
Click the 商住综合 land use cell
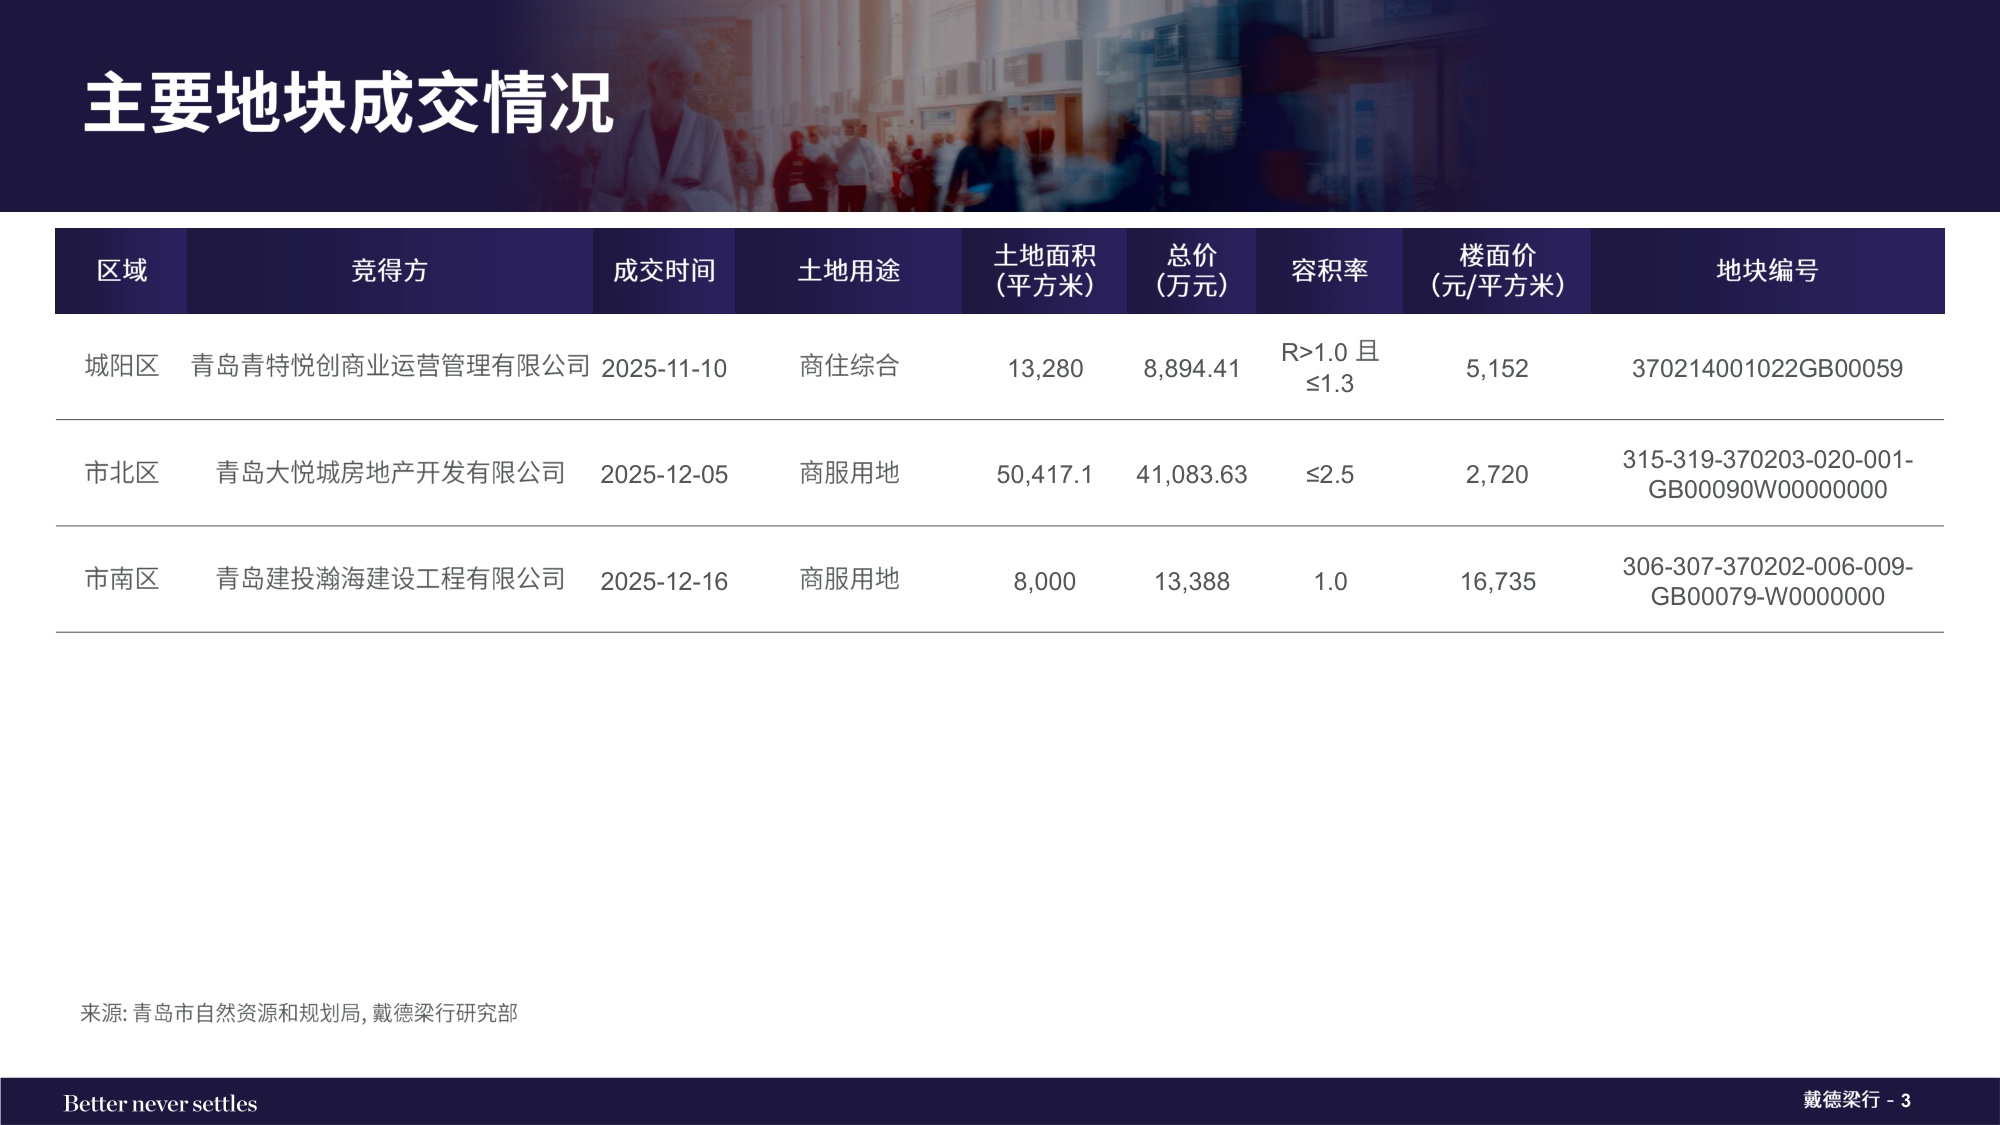tap(849, 368)
